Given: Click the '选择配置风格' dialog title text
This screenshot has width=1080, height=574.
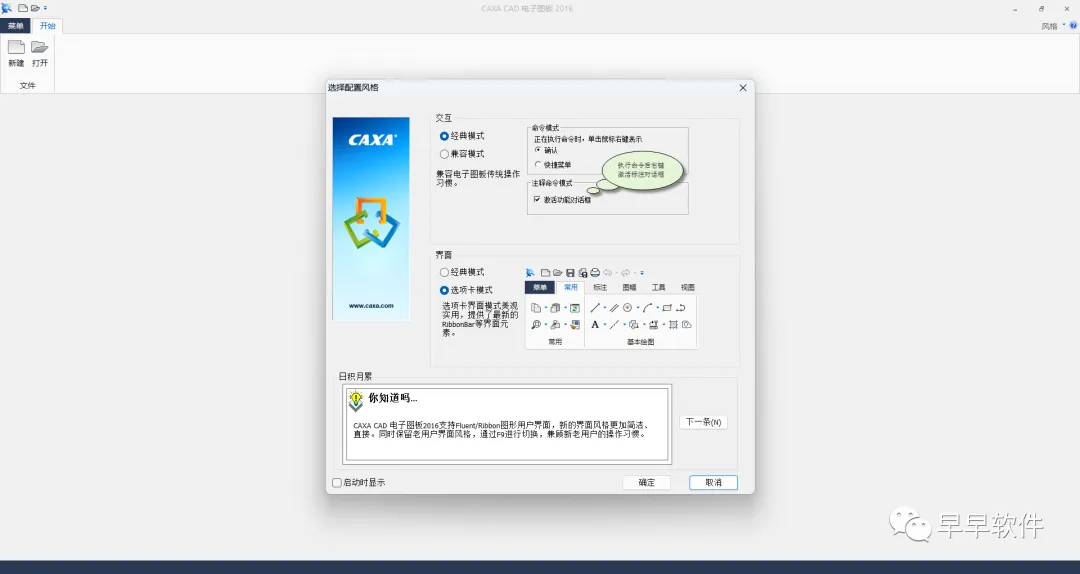Looking at the screenshot, I should tap(353, 88).
